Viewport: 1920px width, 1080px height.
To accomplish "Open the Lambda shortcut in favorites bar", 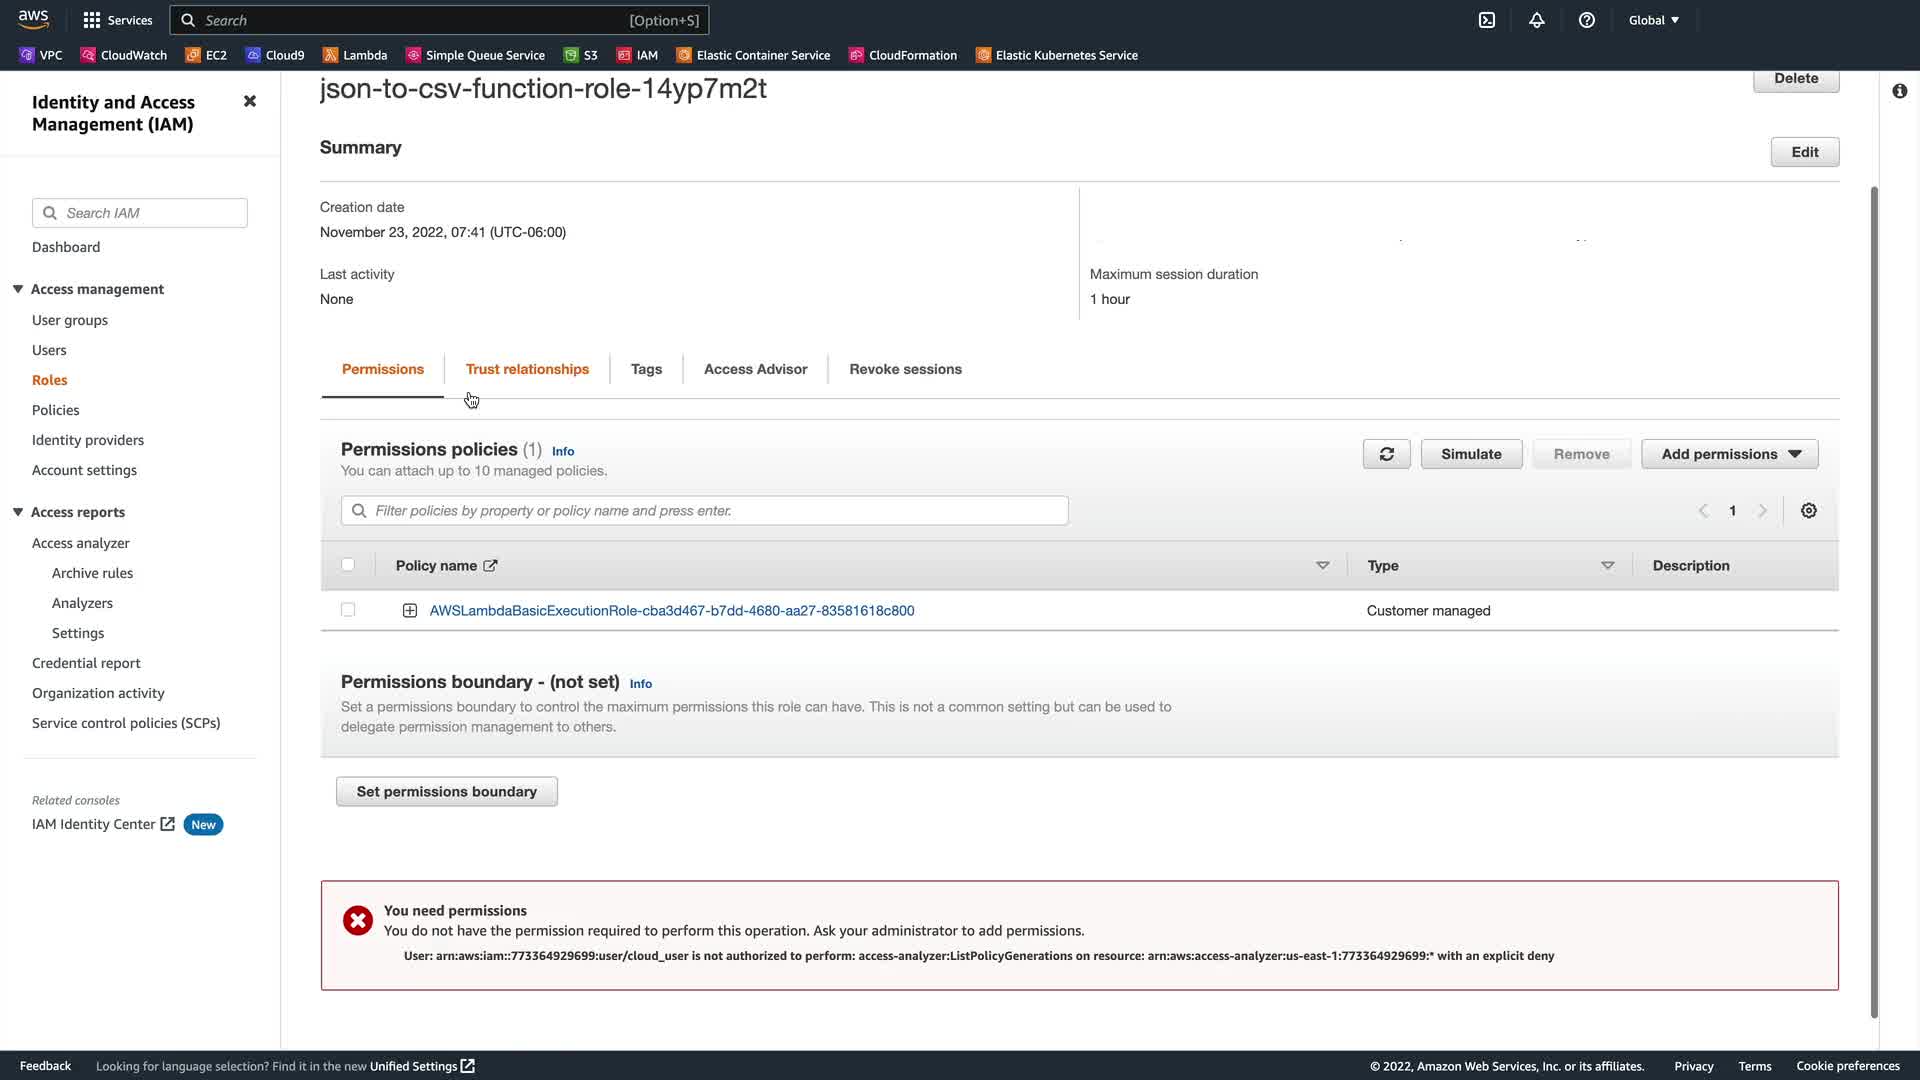I will (x=355, y=55).
